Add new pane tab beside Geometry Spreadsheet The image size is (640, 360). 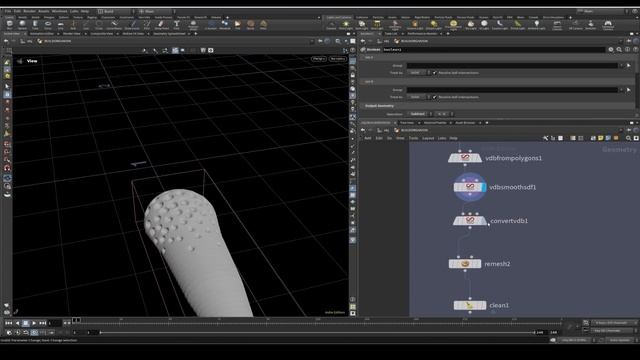point(196,34)
